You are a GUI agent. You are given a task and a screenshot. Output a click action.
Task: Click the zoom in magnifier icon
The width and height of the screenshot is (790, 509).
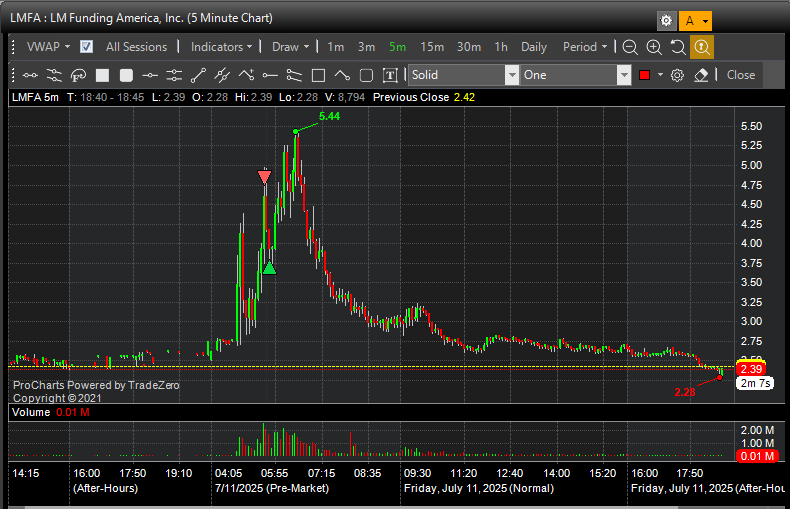654,47
